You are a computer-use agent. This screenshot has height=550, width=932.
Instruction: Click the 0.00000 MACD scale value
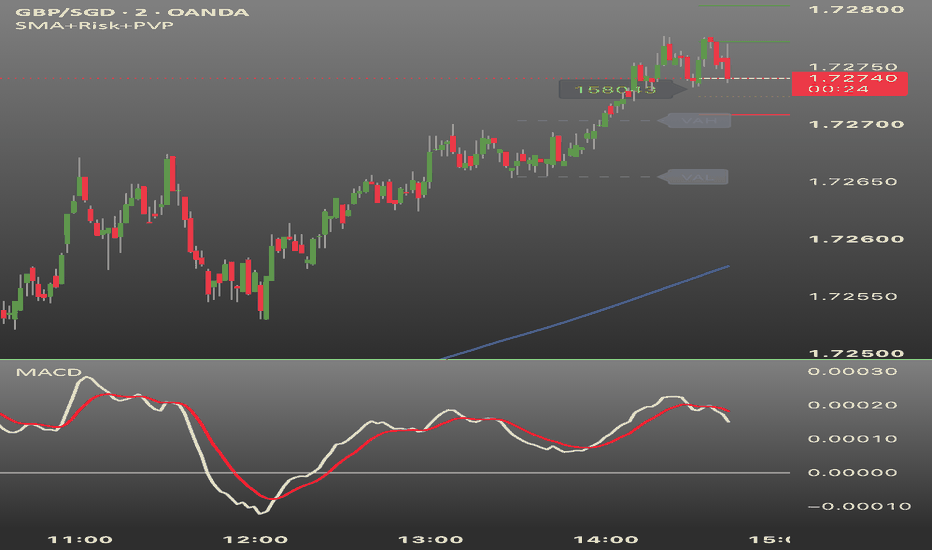click(852, 473)
